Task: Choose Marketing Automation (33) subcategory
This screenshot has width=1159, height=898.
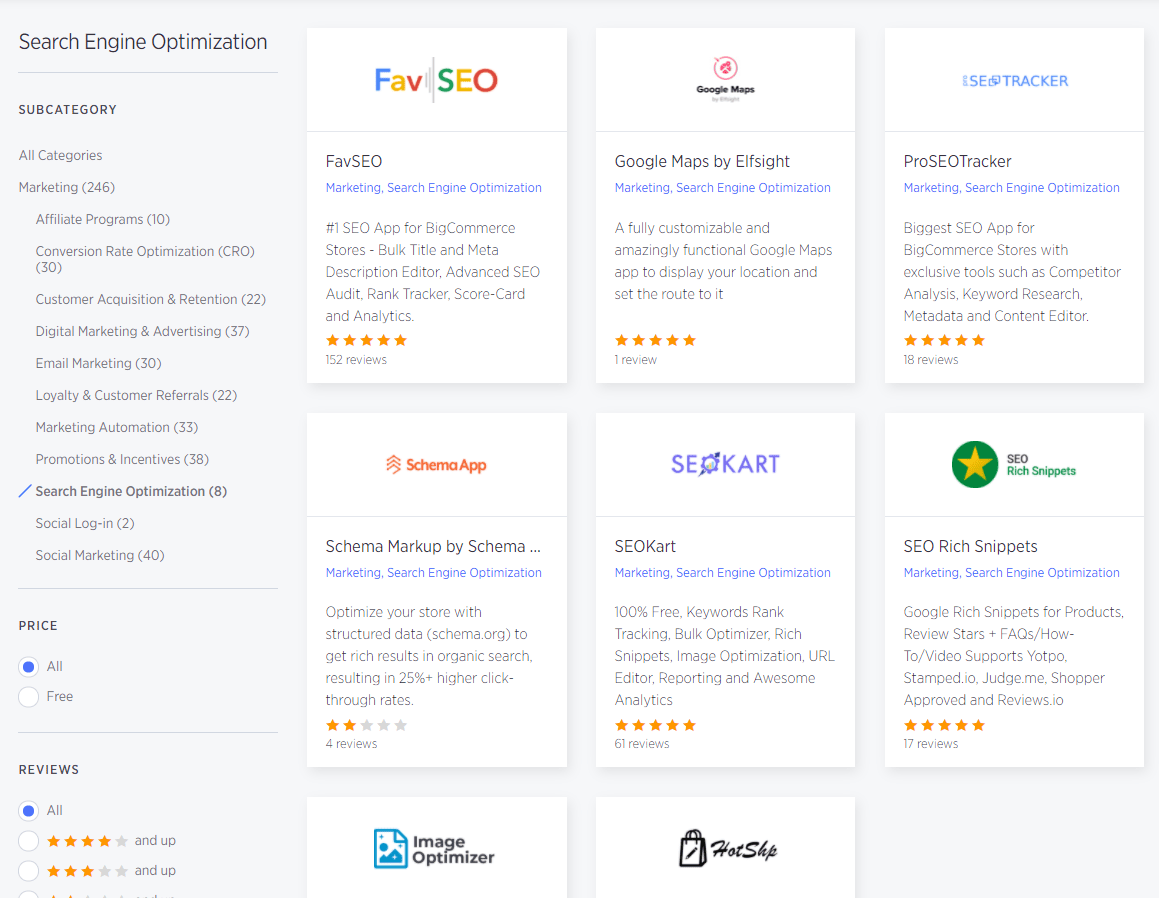Action: [x=117, y=427]
